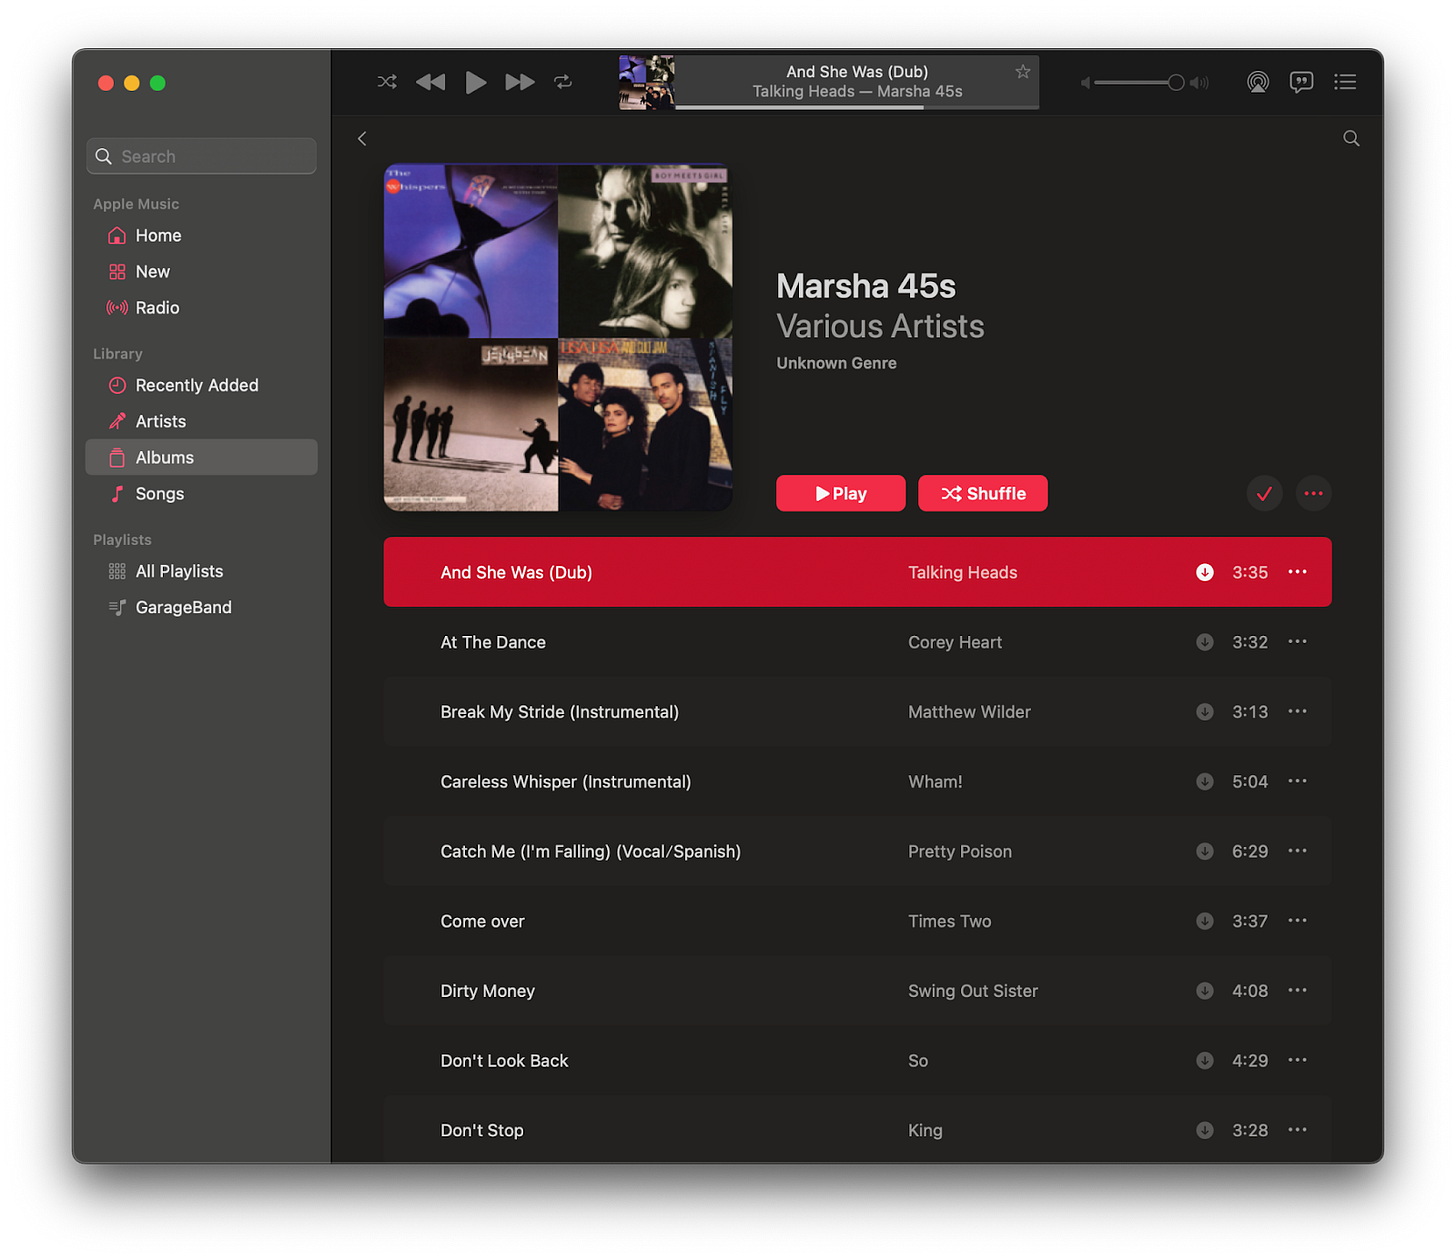The image size is (1456, 1259).
Task: Open the search magnifier in the album view
Action: click(1351, 138)
